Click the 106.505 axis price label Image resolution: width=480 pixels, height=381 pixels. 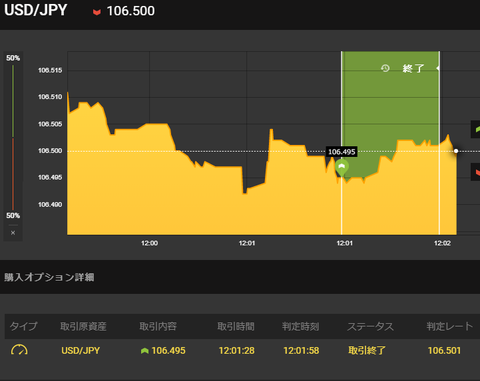[50, 124]
